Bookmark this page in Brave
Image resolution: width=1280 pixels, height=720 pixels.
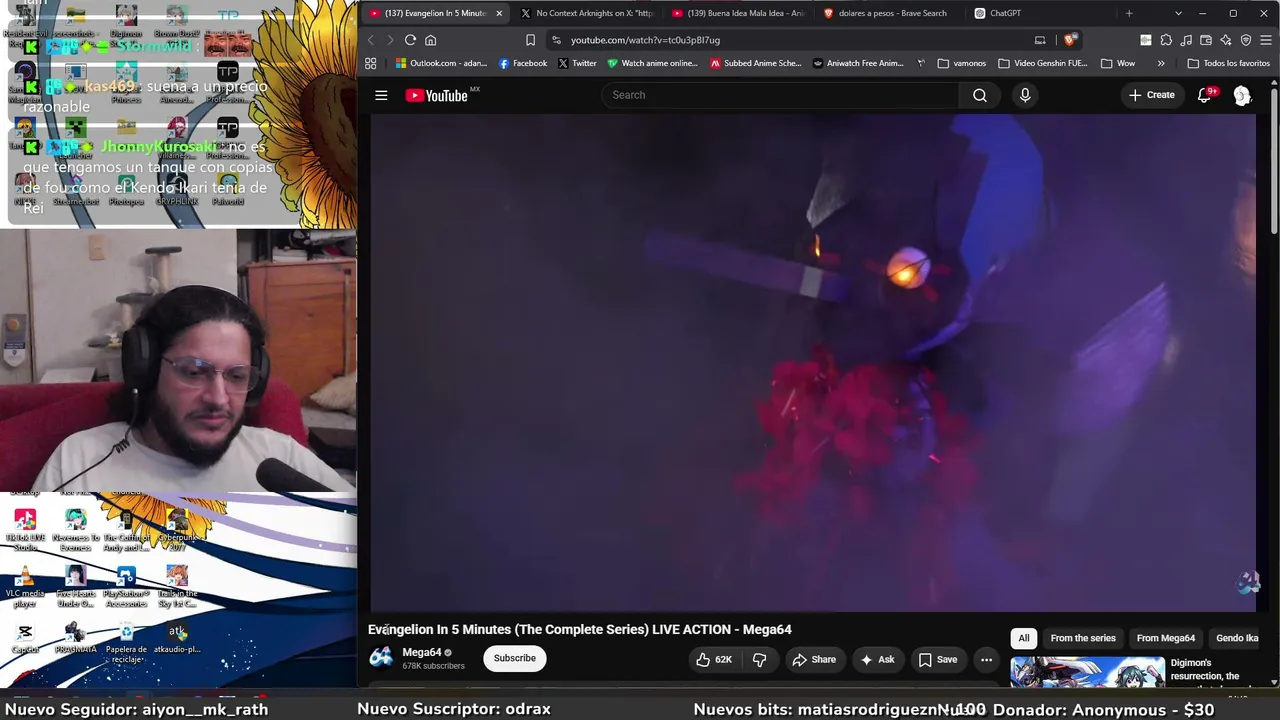coord(530,40)
